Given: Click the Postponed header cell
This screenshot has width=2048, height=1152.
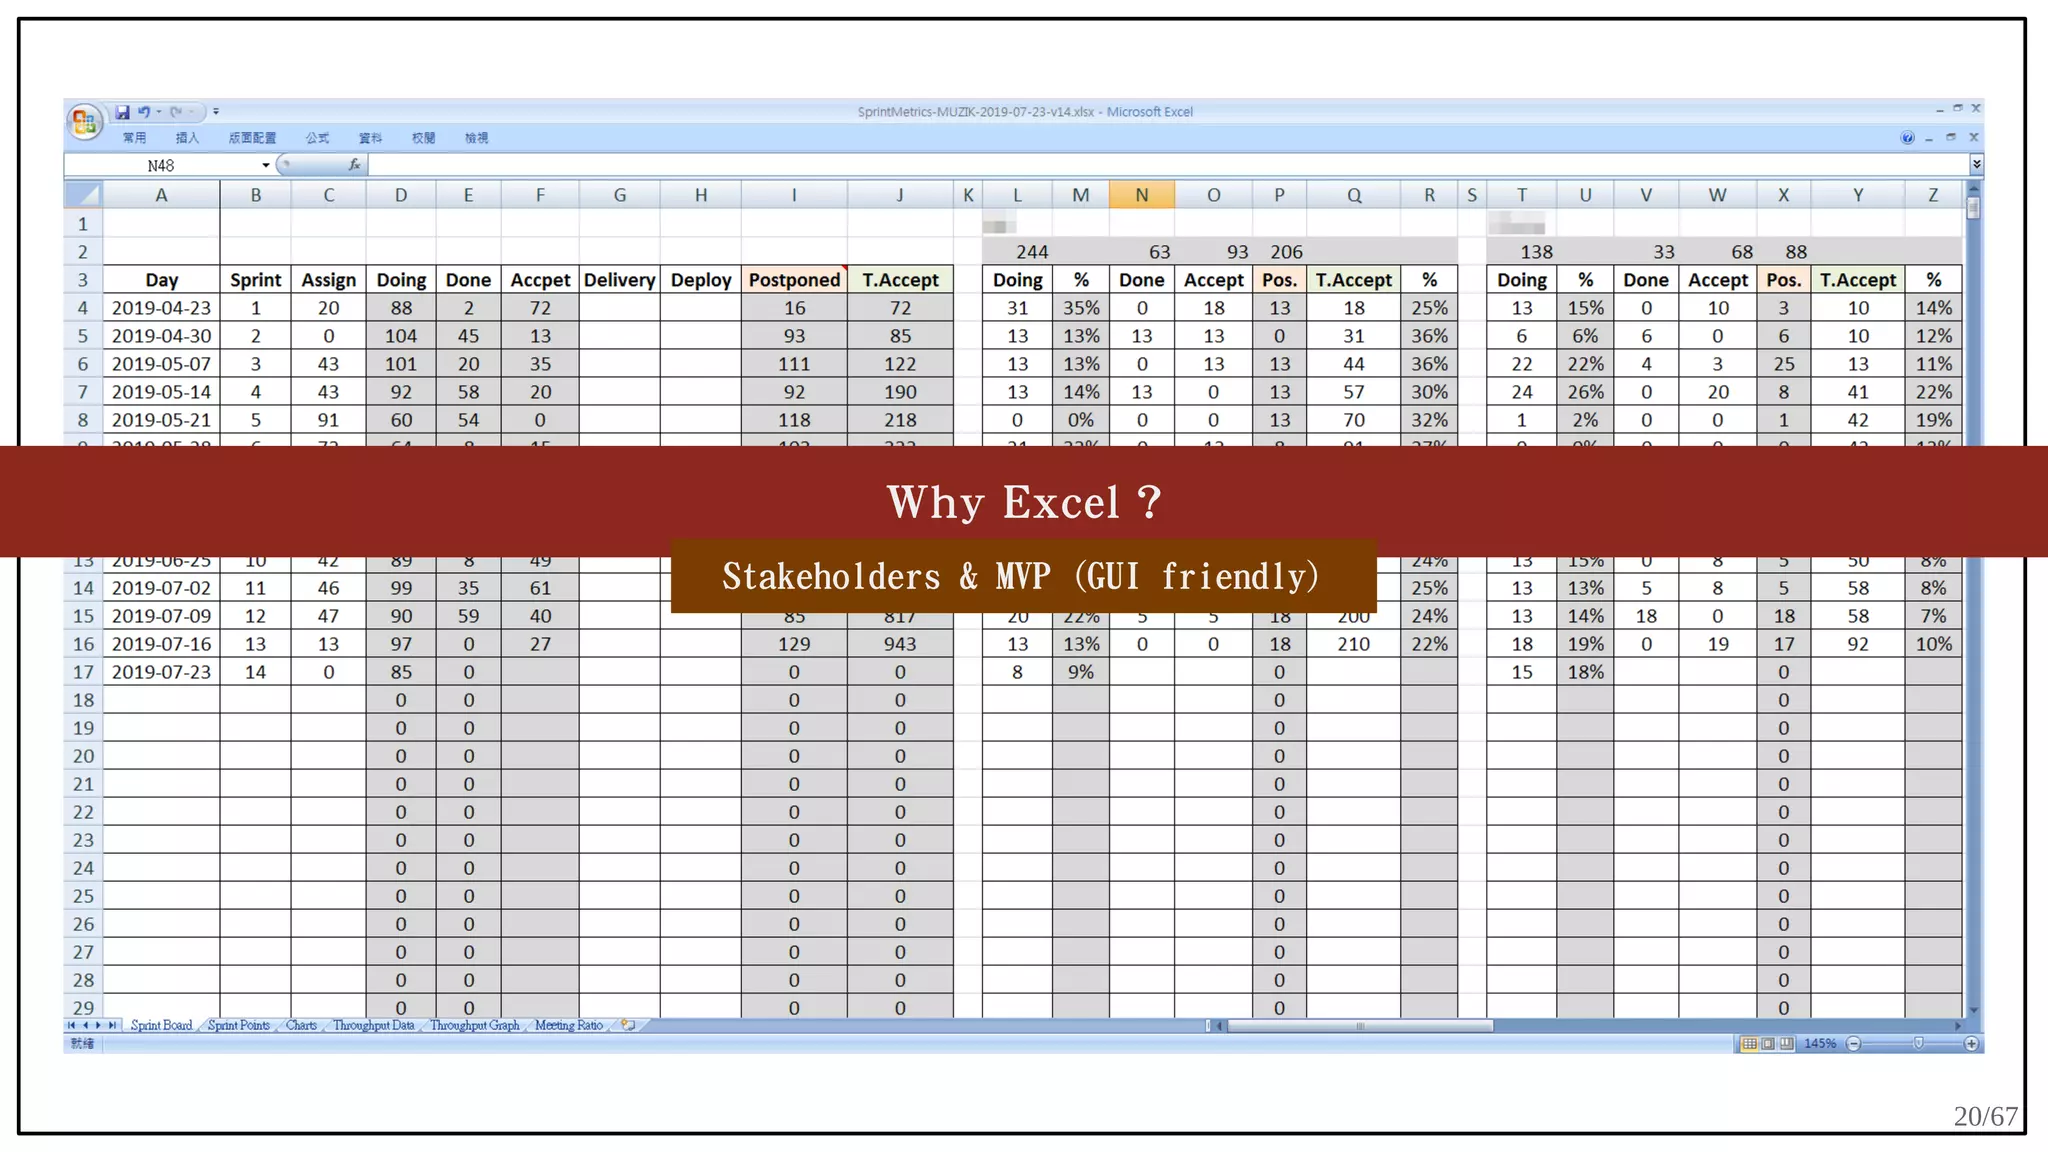Looking at the screenshot, I should 794,280.
